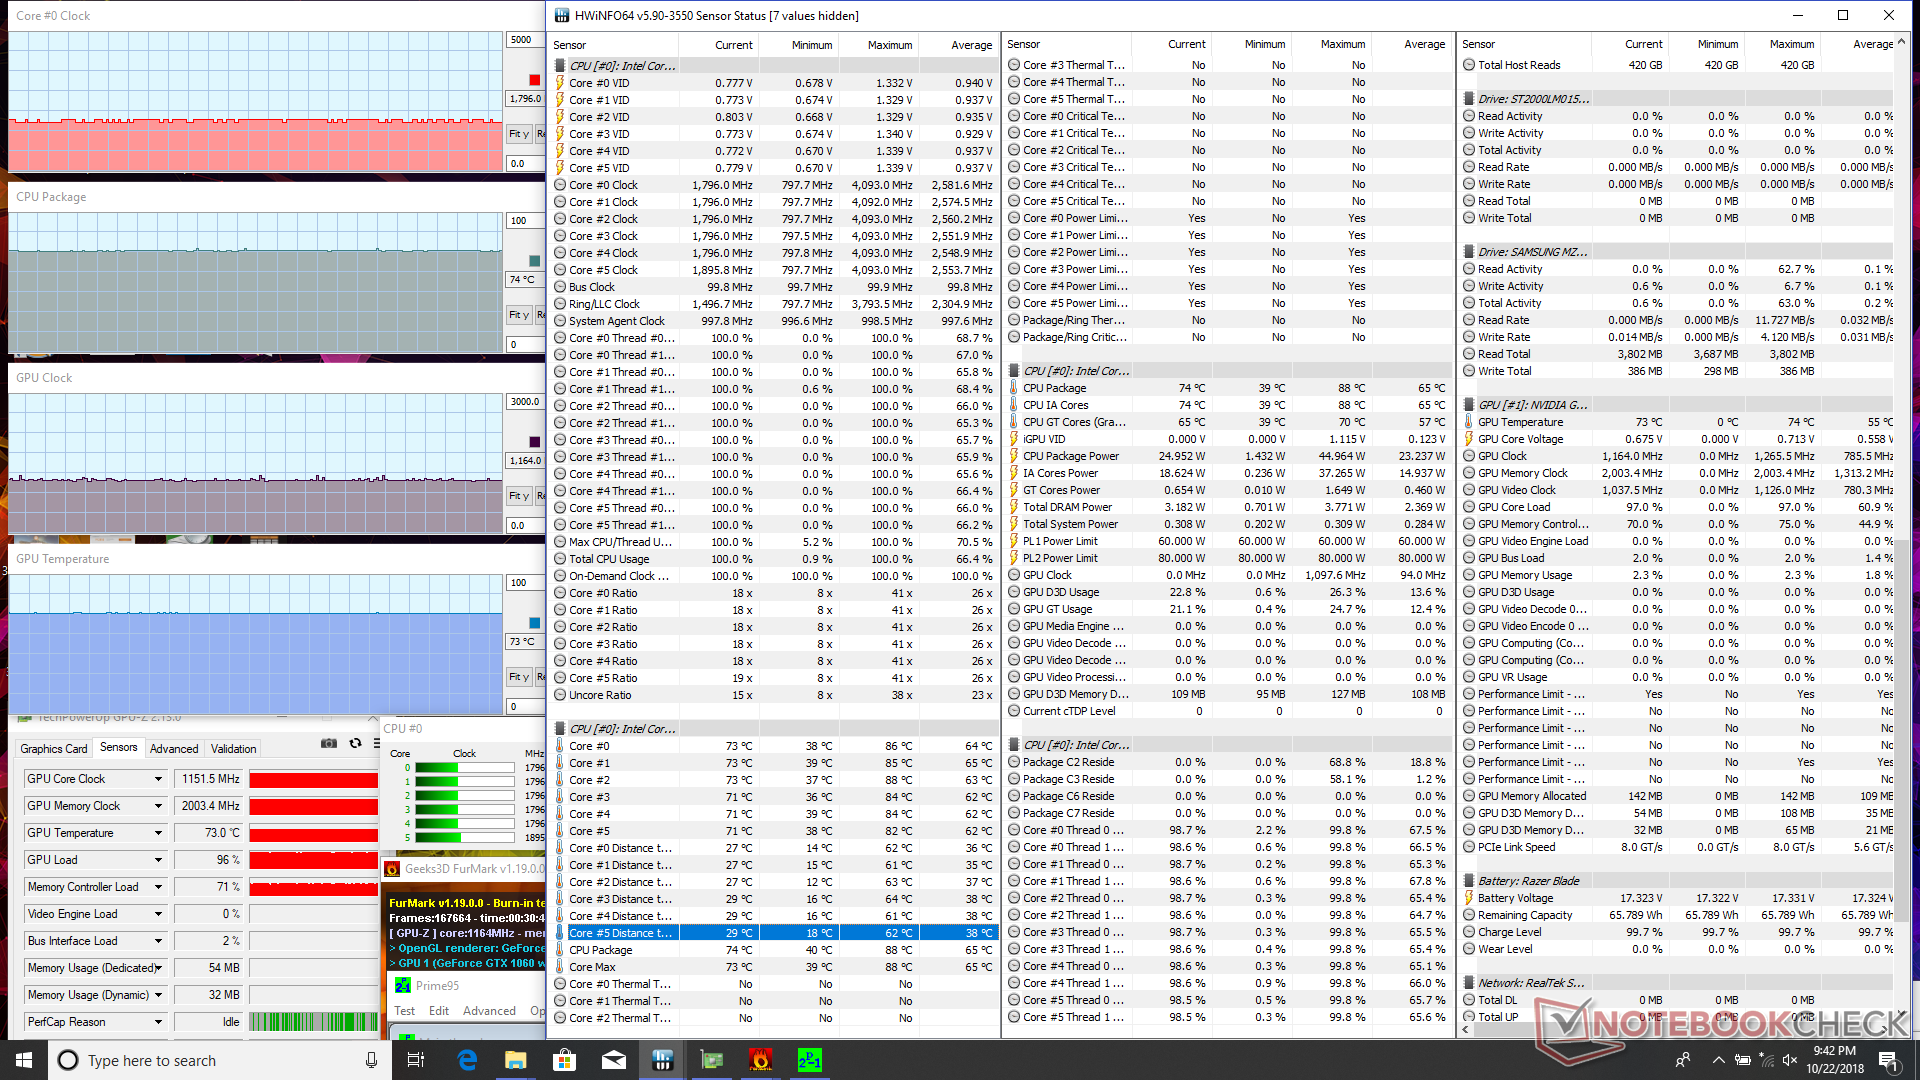This screenshot has height=1080, width=1920.
Task: Click the FurMark window flame icon
Action: point(393,869)
